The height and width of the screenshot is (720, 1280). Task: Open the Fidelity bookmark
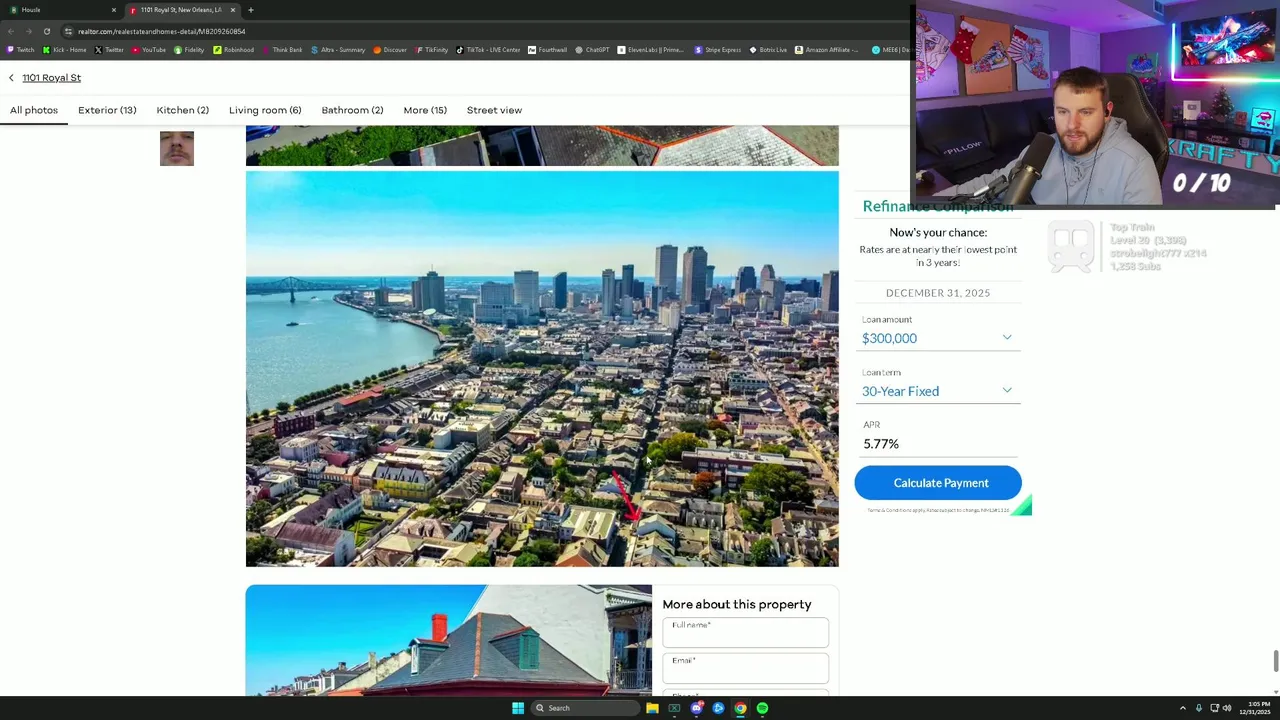[189, 50]
